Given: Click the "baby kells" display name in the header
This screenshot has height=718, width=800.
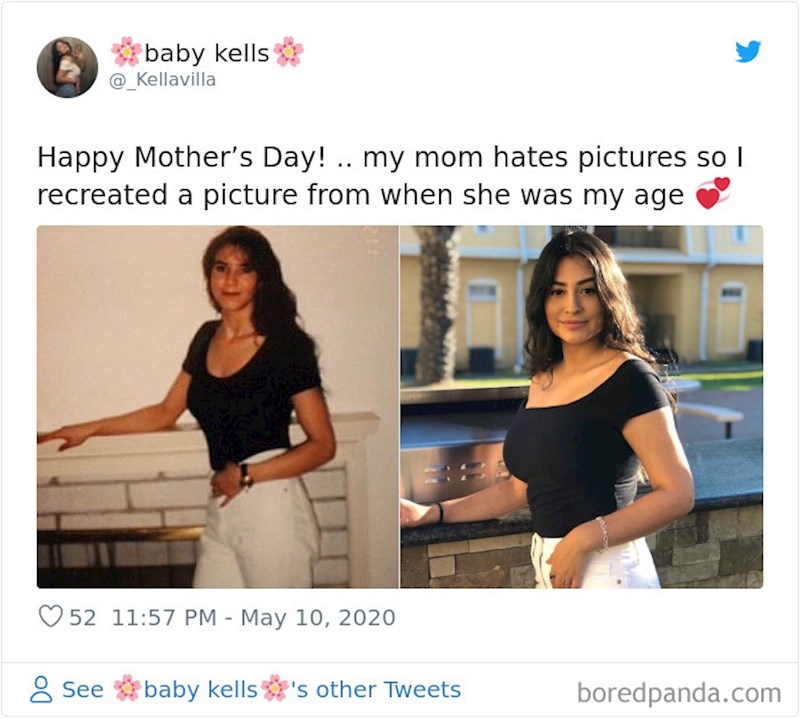Looking at the screenshot, I should coord(207,53).
